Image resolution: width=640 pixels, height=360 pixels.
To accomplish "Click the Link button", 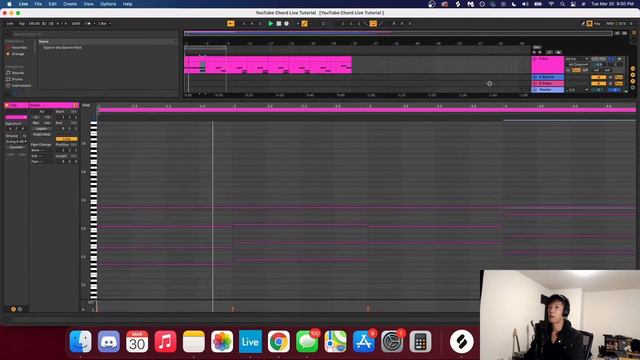I will [x=10, y=24].
